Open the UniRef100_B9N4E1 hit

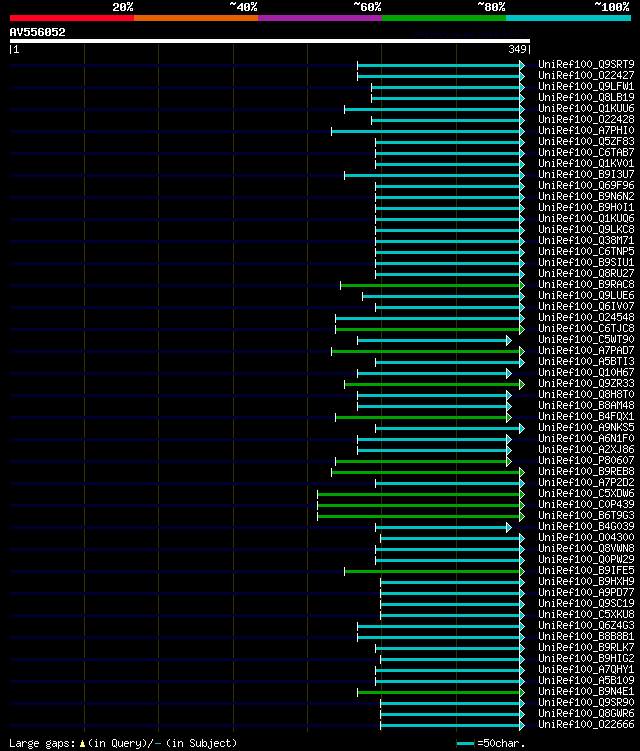coord(586,692)
